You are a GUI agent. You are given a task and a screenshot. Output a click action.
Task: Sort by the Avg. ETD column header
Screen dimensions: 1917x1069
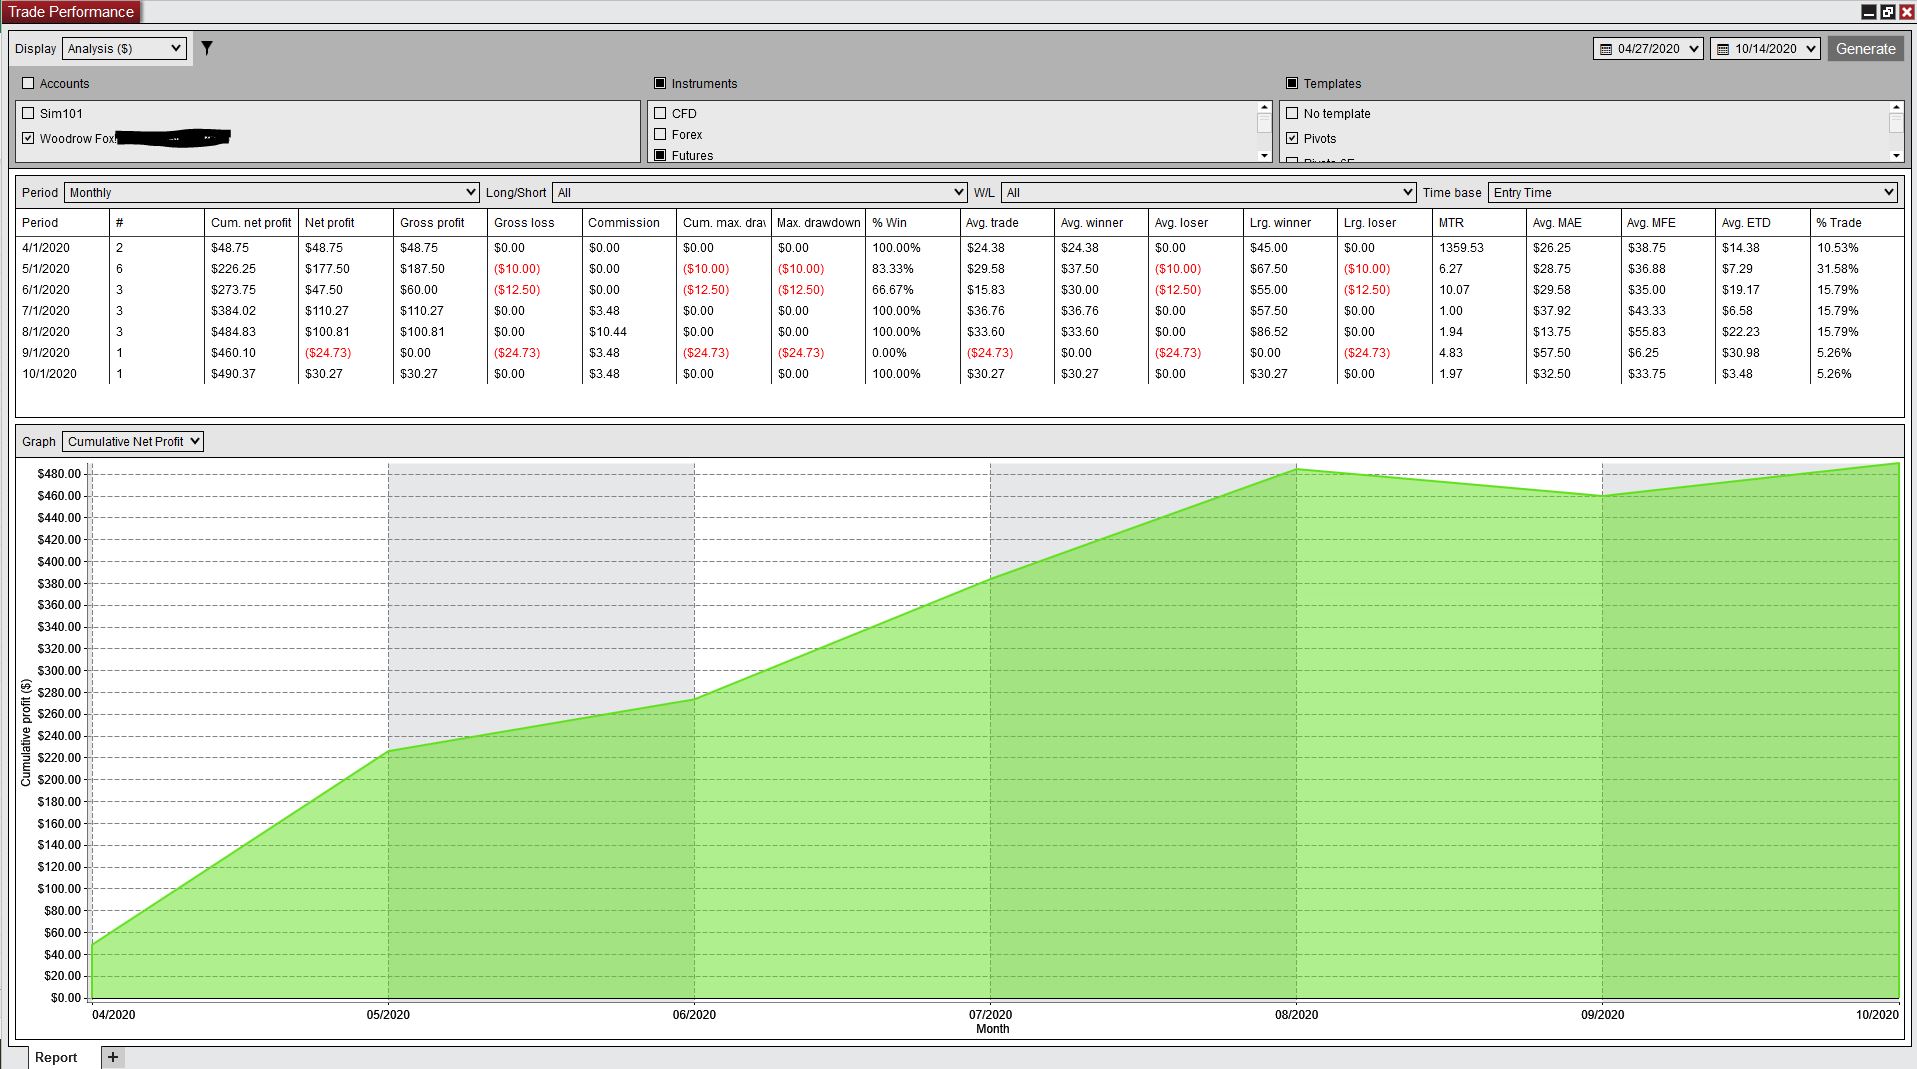[1762, 222]
